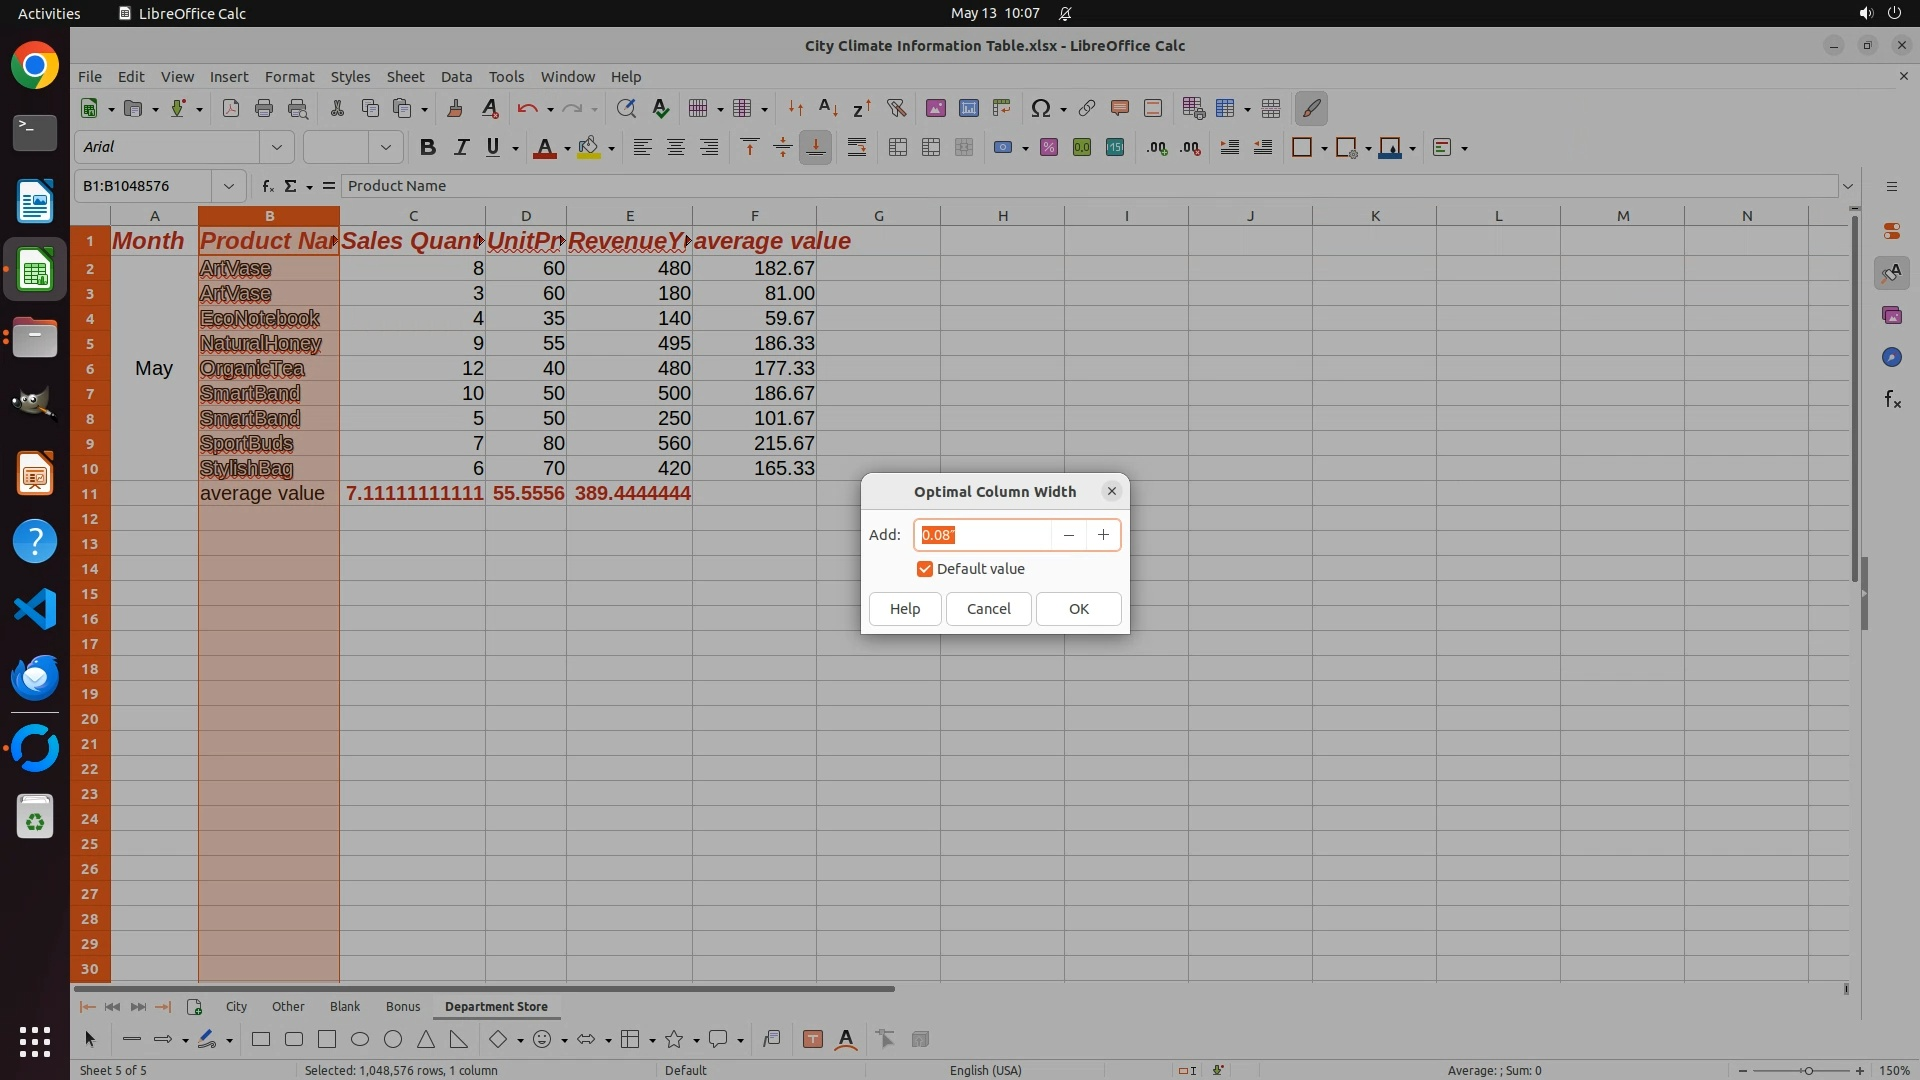Open the Data menu
Viewport: 1920px width, 1080px height.
(456, 76)
